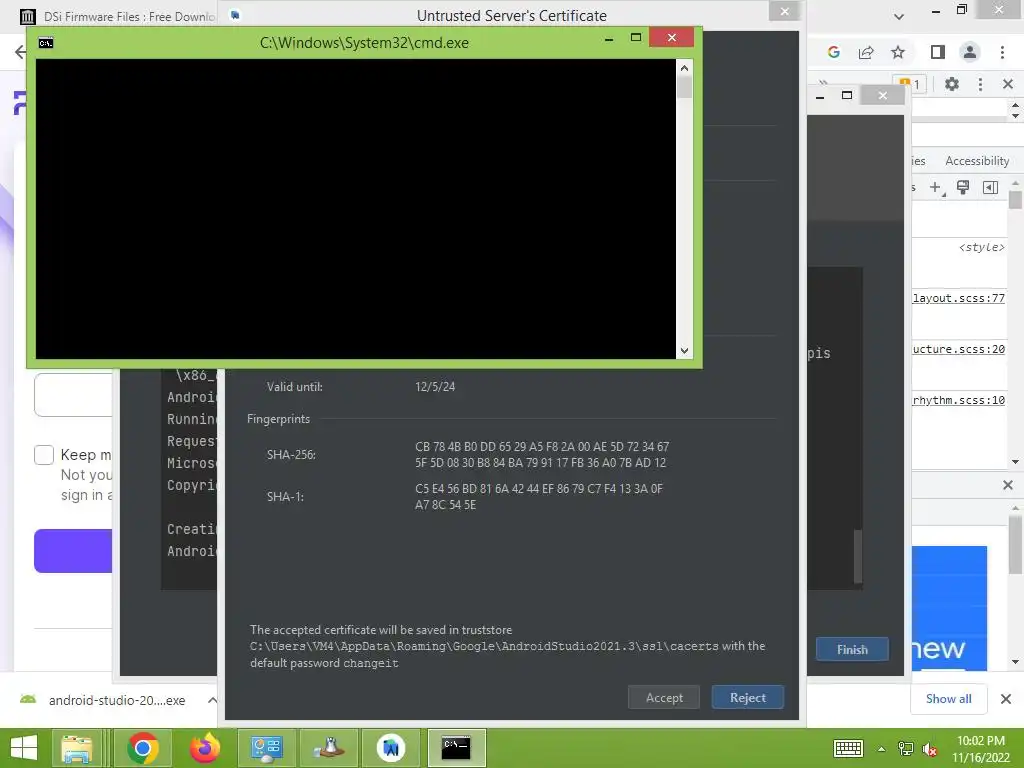Click the SHA-1 fingerprint value text
Screen dimensions: 1024x768
538,496
